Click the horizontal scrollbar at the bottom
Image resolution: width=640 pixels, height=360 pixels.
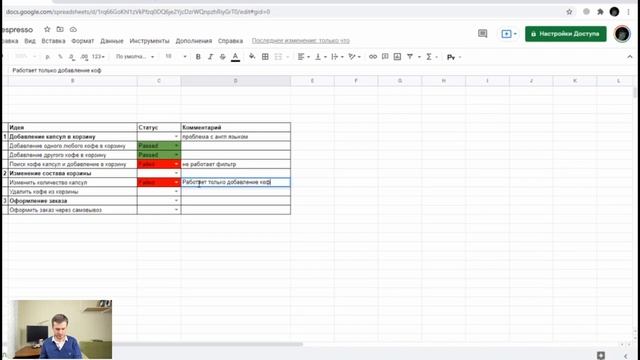207,344
